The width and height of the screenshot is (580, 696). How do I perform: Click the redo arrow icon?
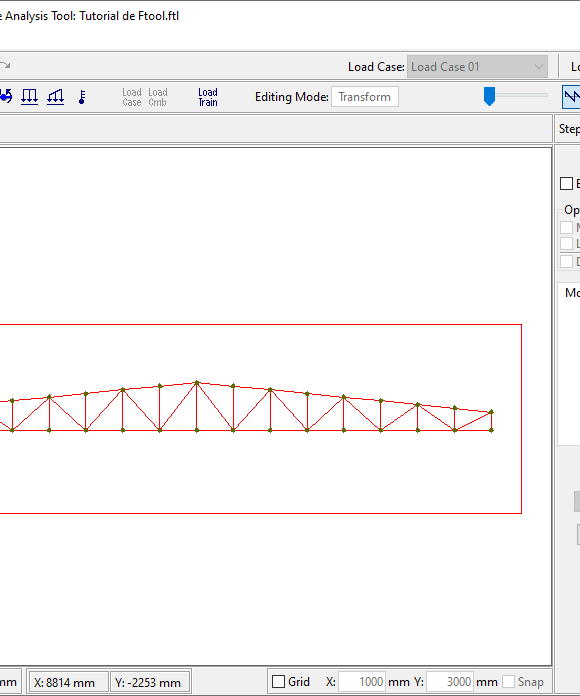(5, 66)
